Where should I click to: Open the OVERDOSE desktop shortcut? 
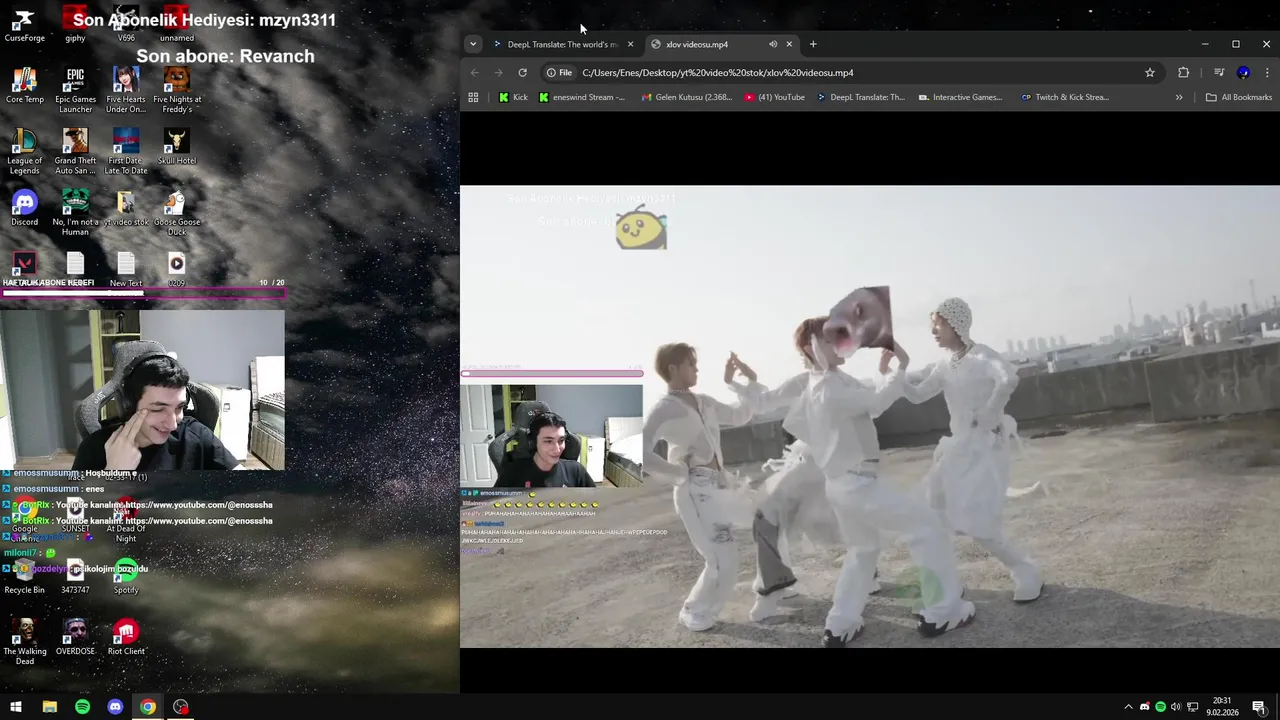(x=75, y=637)
